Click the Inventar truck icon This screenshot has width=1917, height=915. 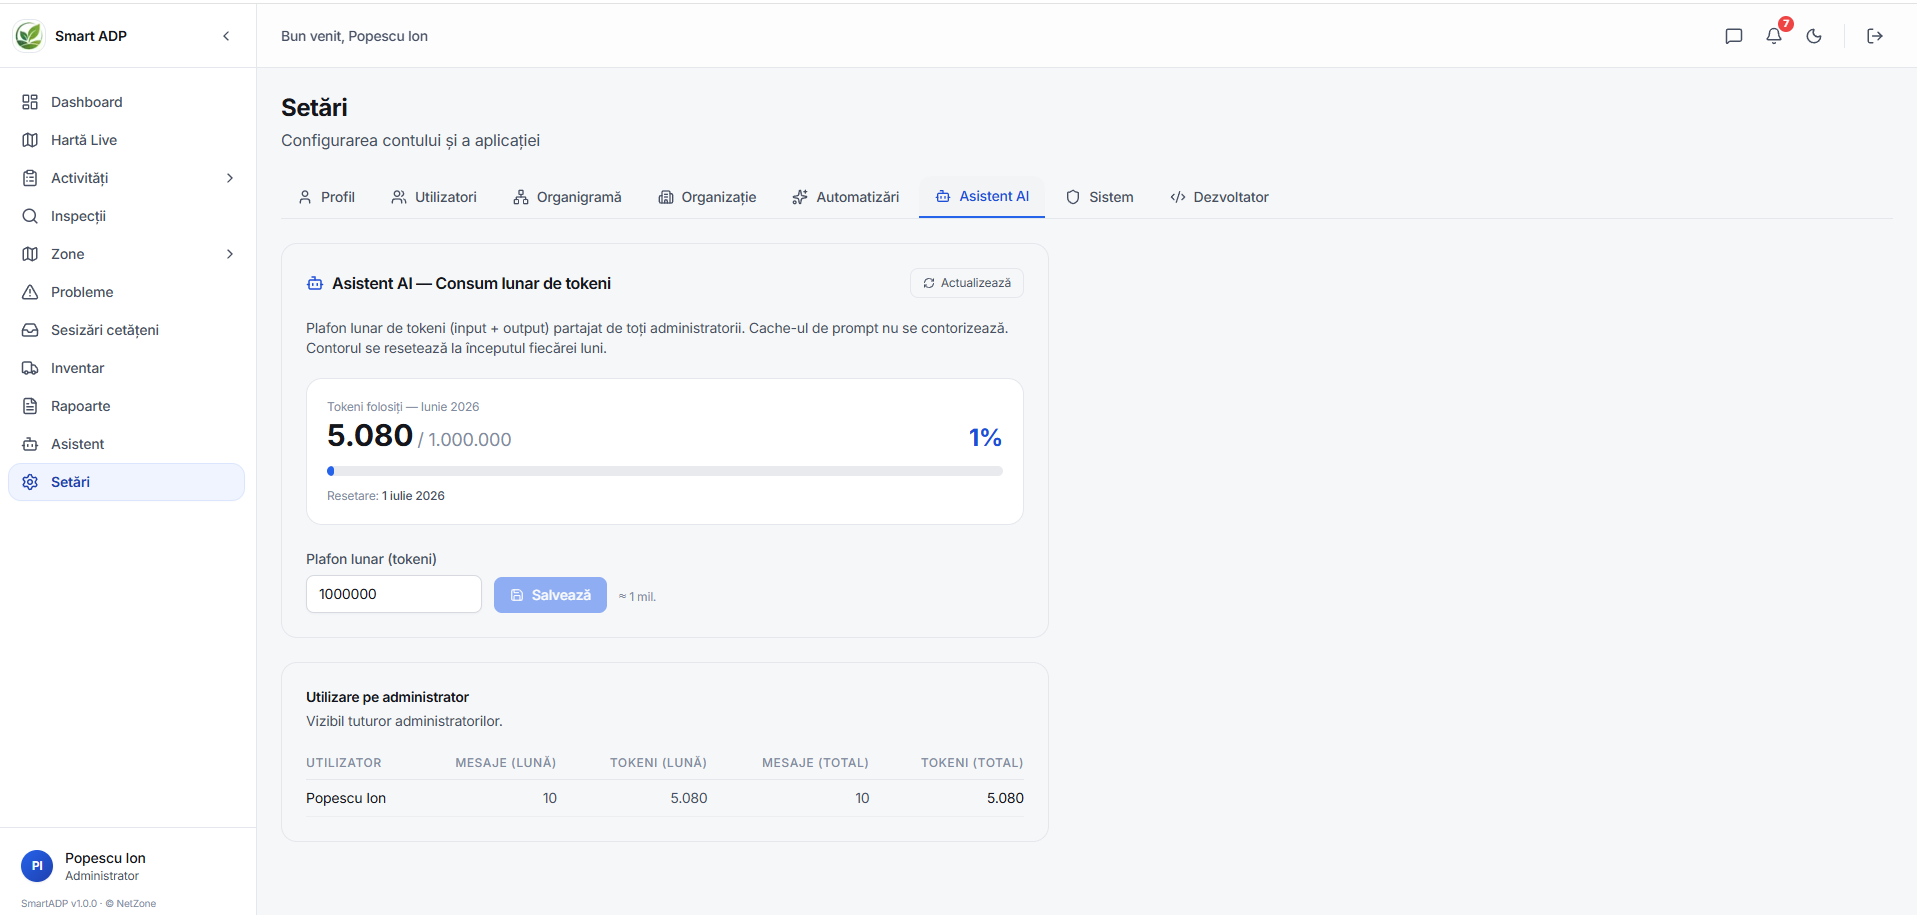(x=30, y=368)
